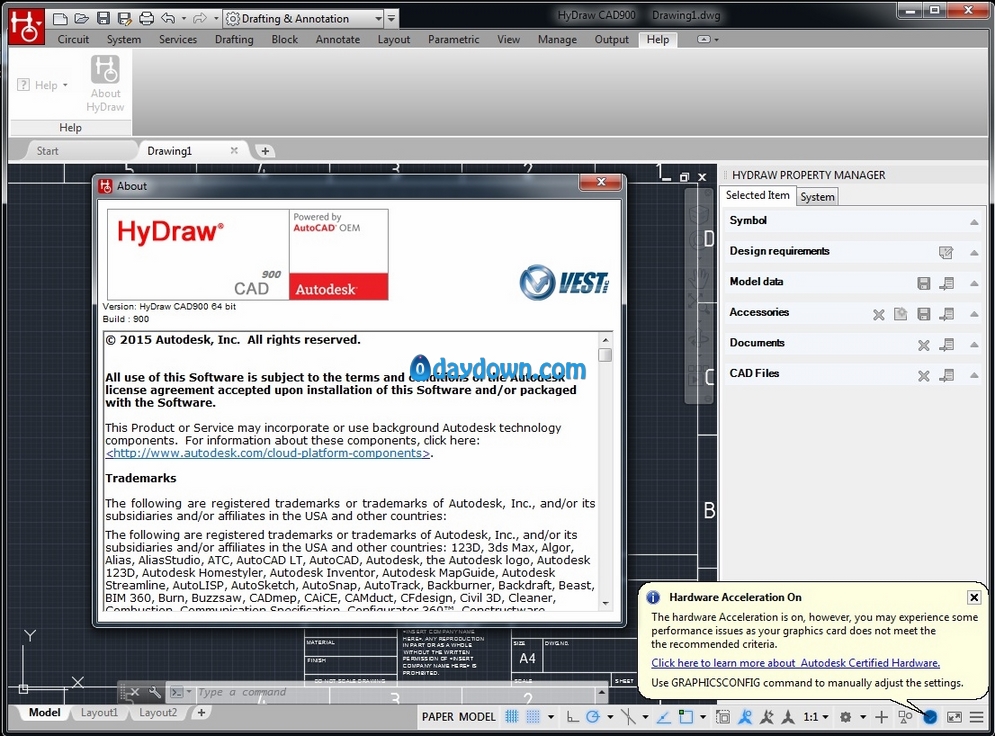Click the annotation scale visibility icon in status bar
This screenshot has width=995, height=736.
[x=745, y=717]
